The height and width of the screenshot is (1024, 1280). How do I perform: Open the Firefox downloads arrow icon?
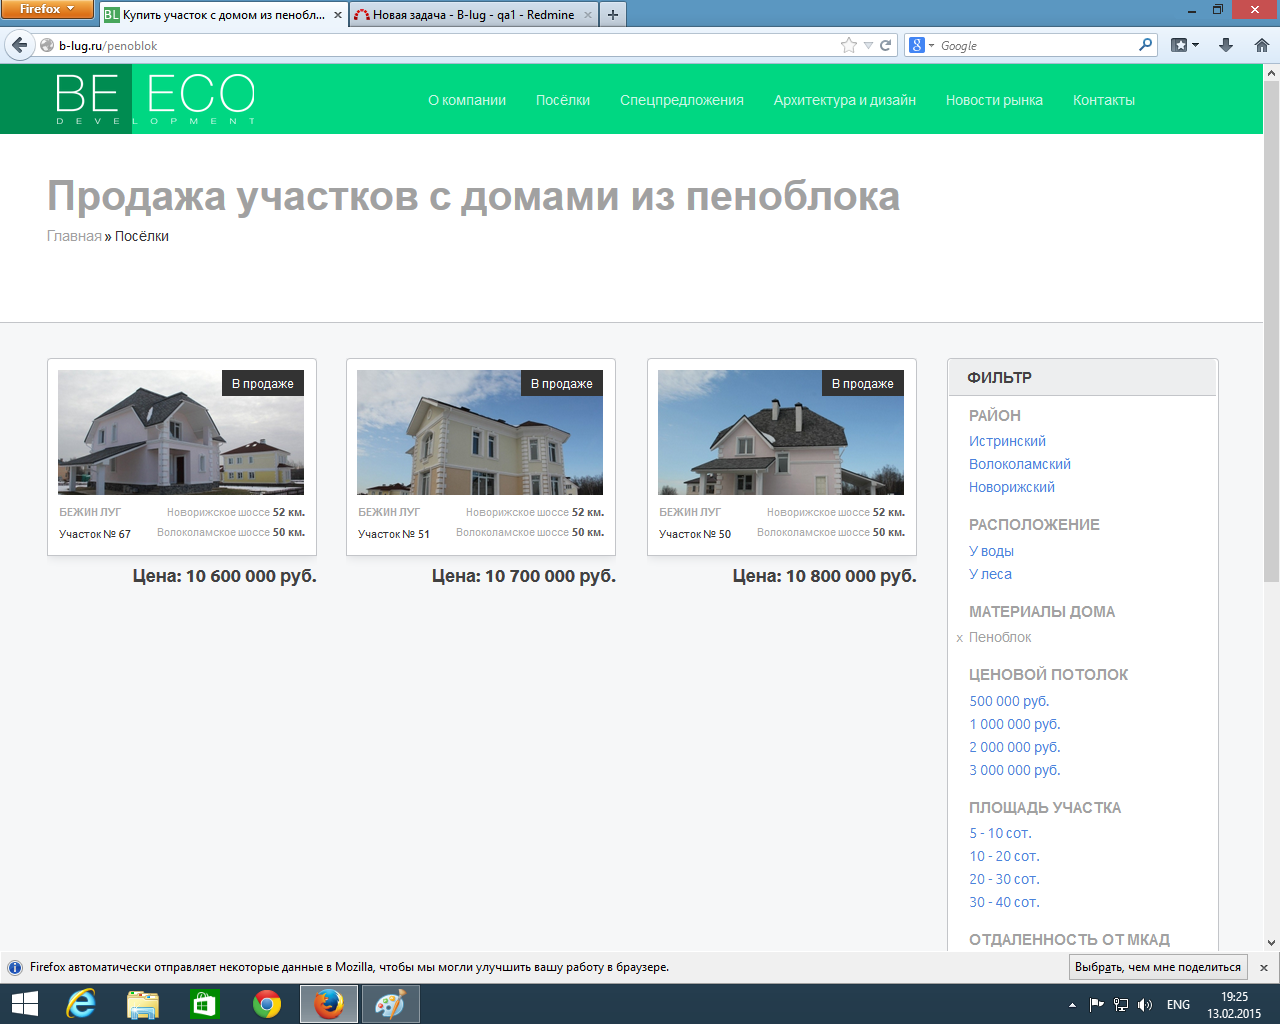pos(1226,45)
